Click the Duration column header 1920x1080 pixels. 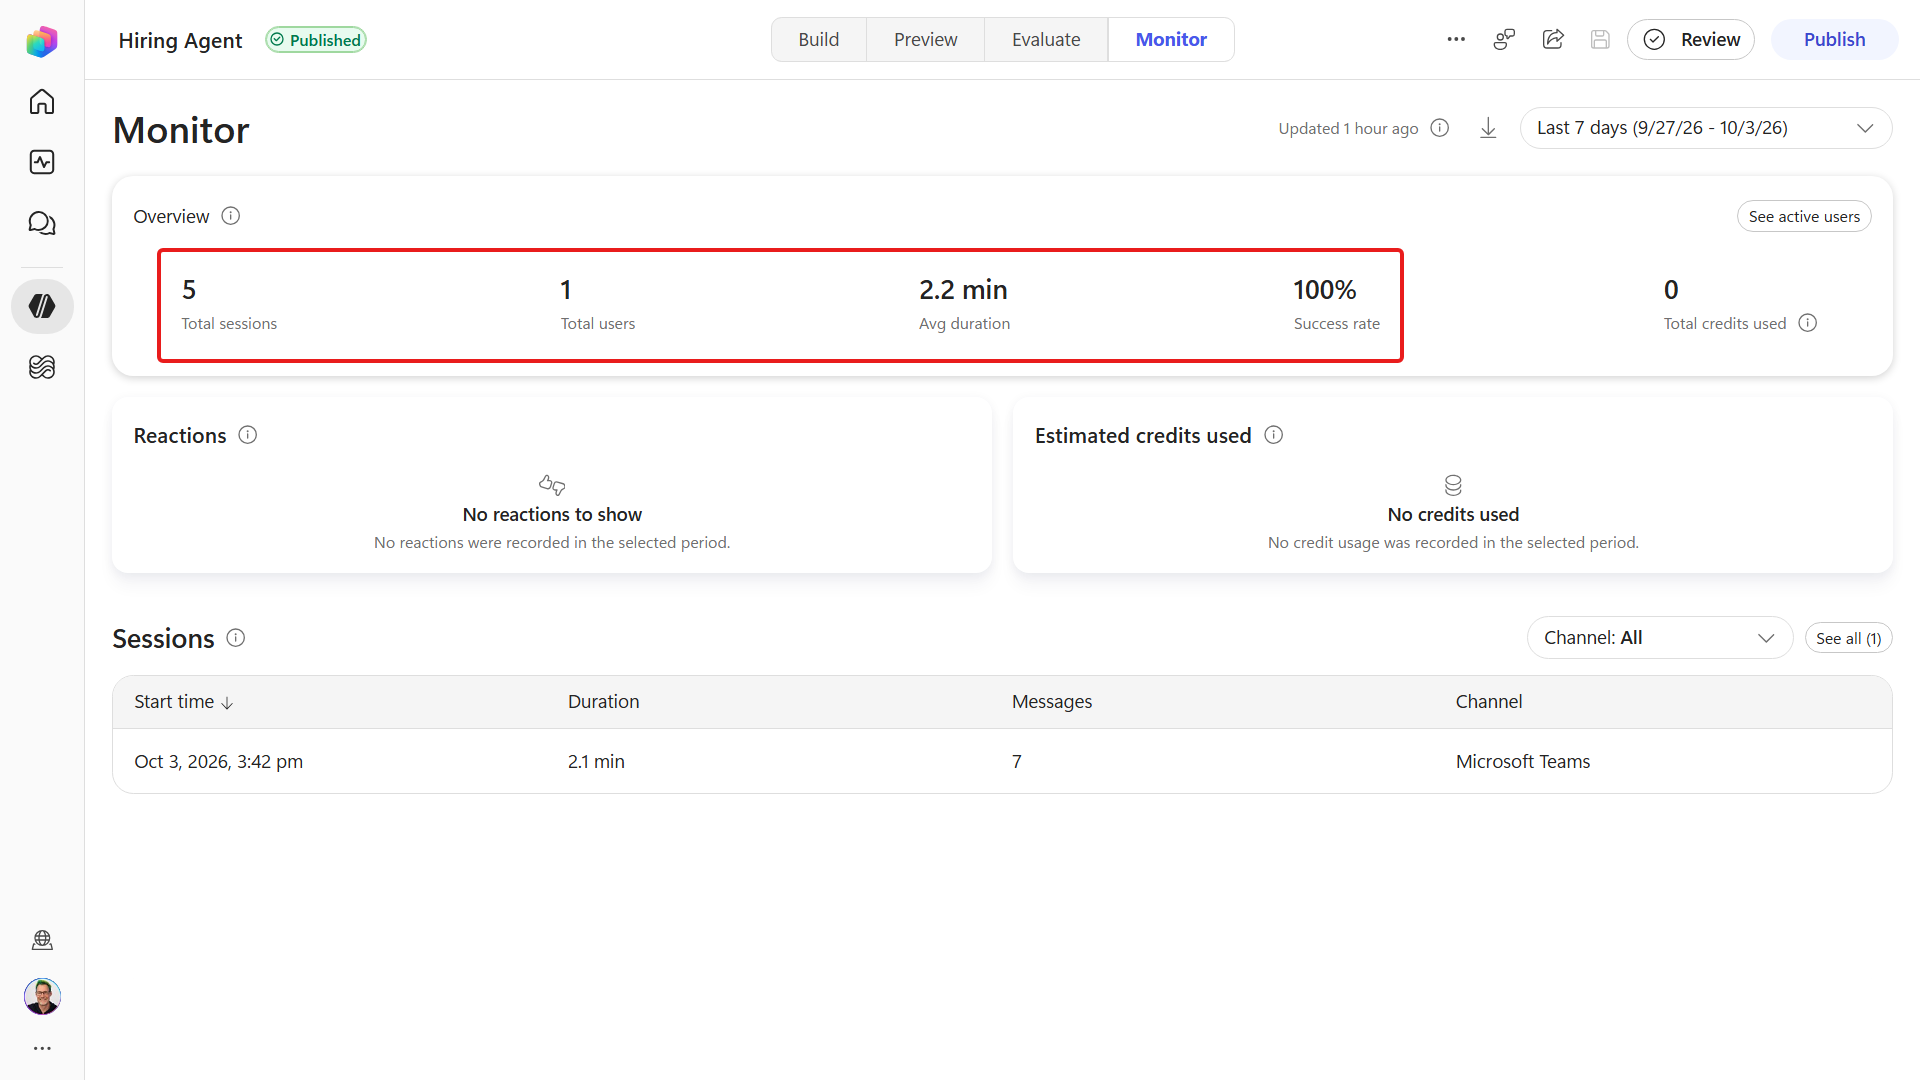[603, 702]
